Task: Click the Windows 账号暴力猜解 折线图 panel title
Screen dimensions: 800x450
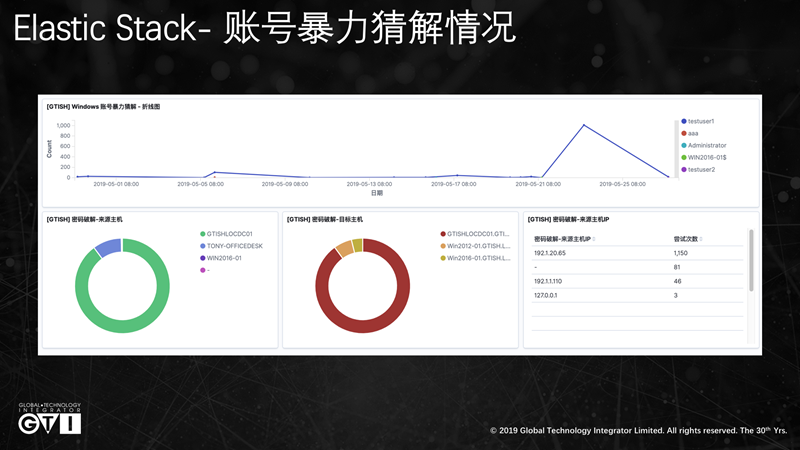Action: (103, 107)
